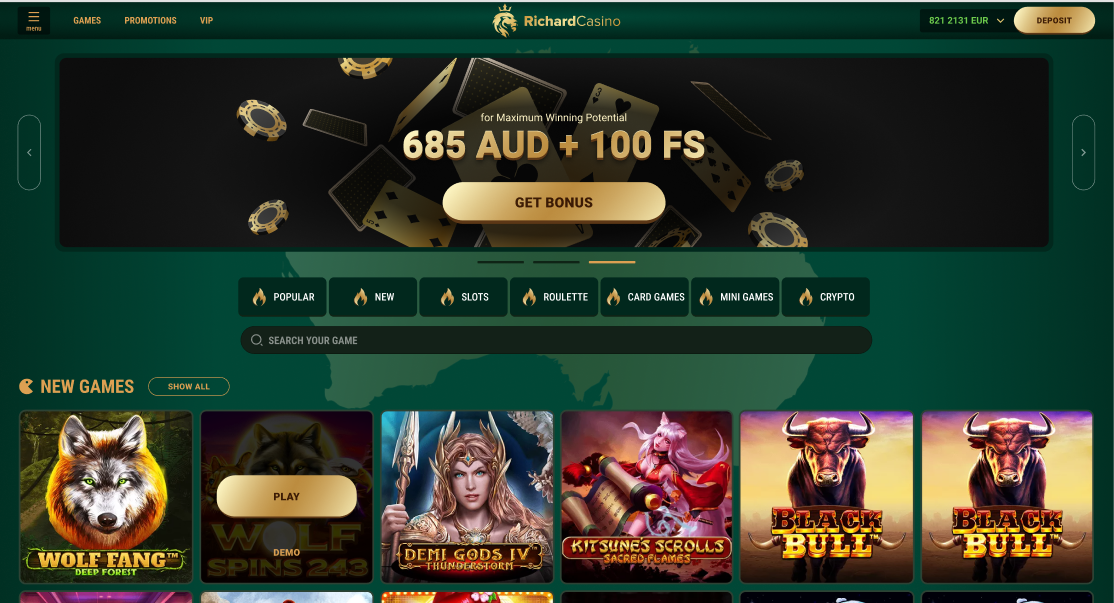The width and height of the screenshot is (1114, 603).
Task: Select the Popular category flame icon
Action: point(259,297)
